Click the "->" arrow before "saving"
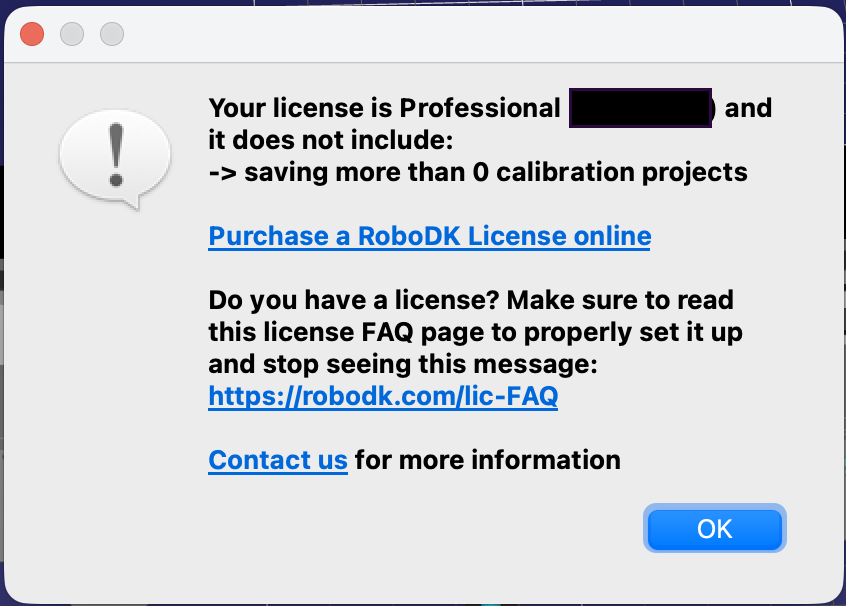The image size is (846, 606). (x=222, y=171)
